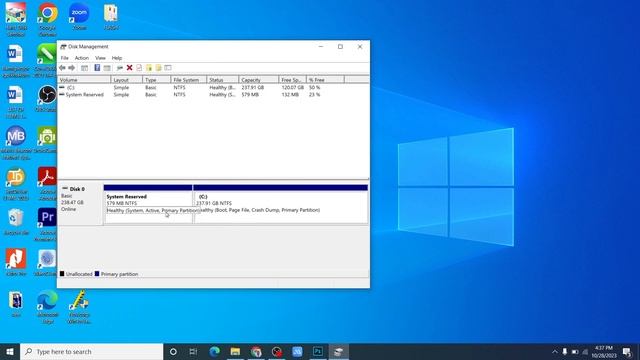This screenshot has height=360, width=640.
Task: Click the 120.07 GB free space cell
Action: point(293,87)
